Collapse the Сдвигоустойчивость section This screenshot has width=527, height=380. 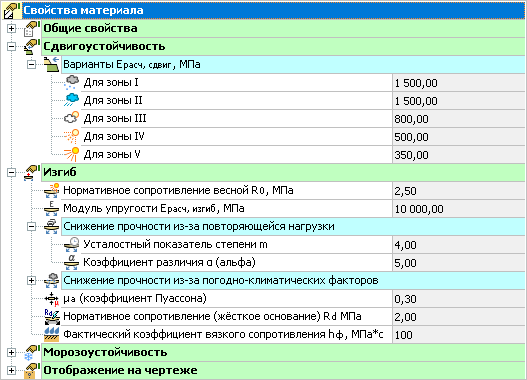click(x=11, y=46)
